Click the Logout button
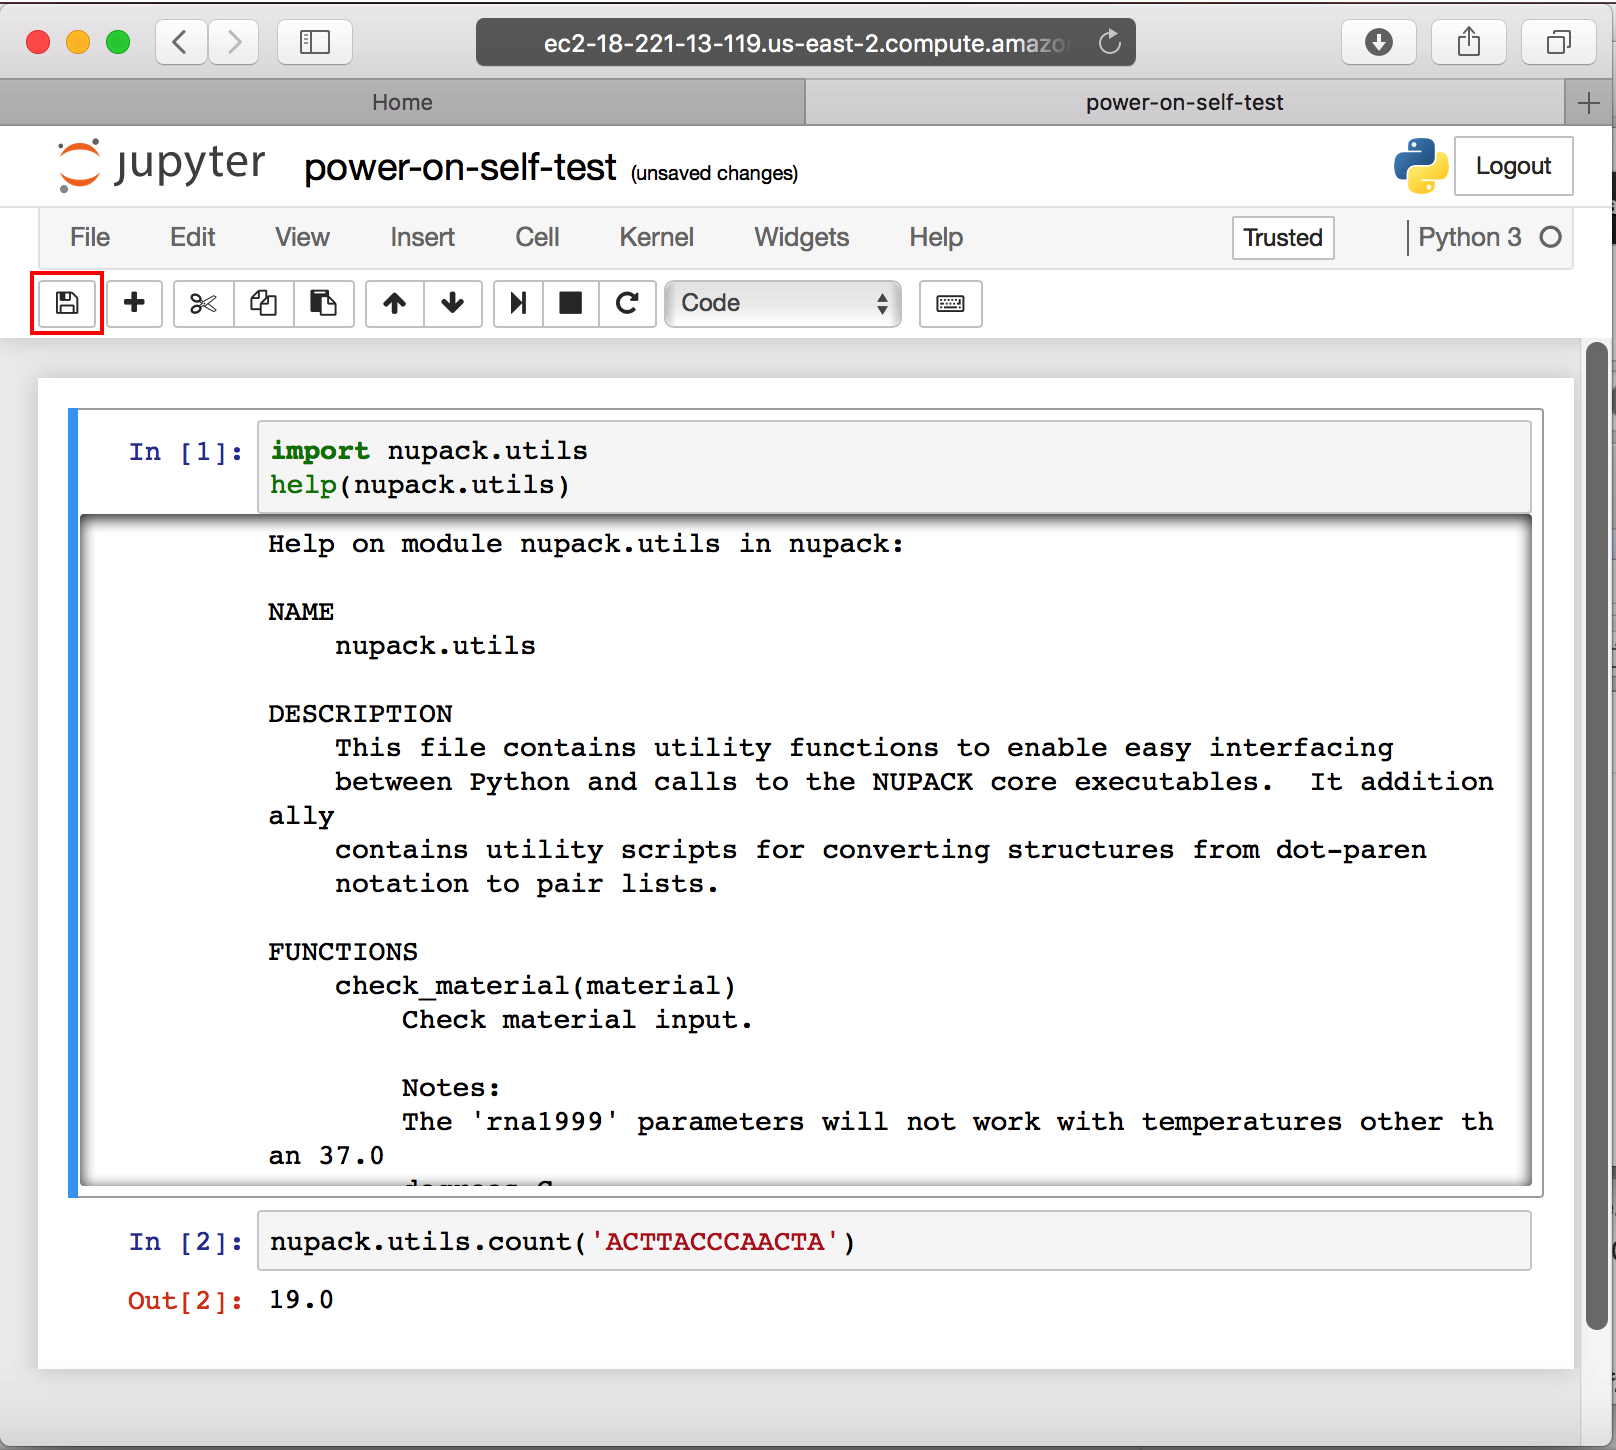The image size is (1616, 1450). 1513,166
